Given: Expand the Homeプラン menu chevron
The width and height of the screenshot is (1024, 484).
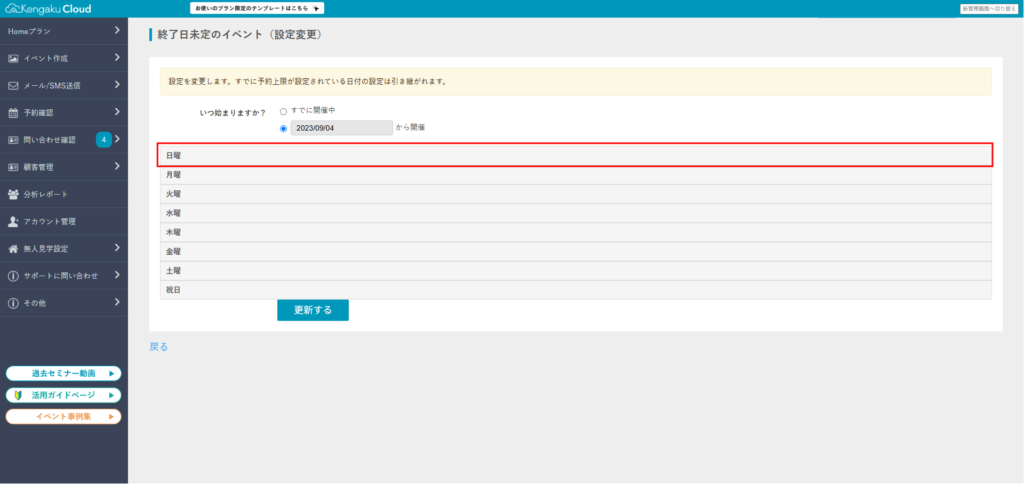Looking at the screenshot, I should click(117, 30).
